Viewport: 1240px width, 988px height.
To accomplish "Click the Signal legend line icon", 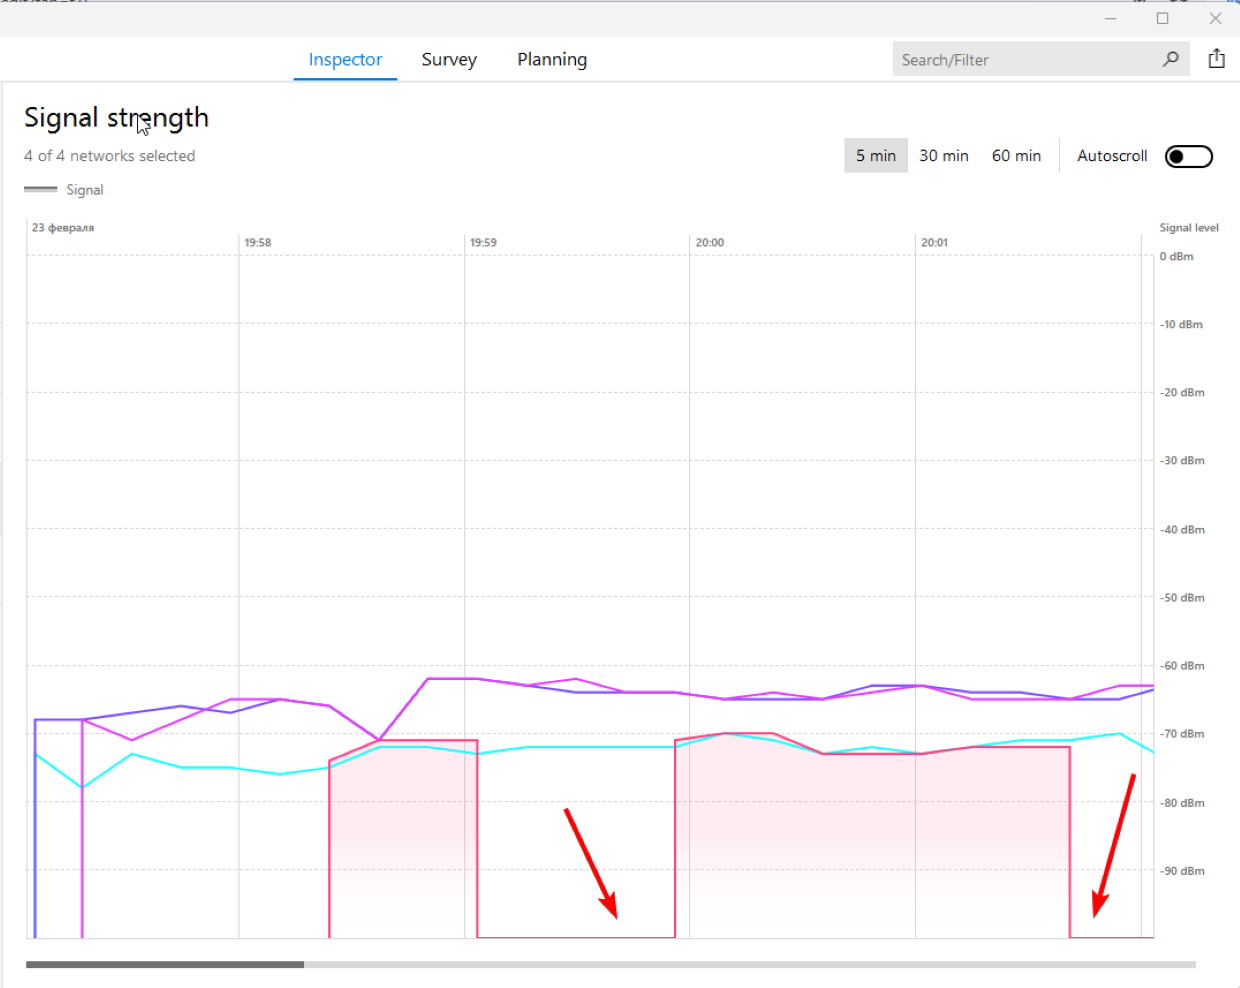I will (x=39, y=188).
